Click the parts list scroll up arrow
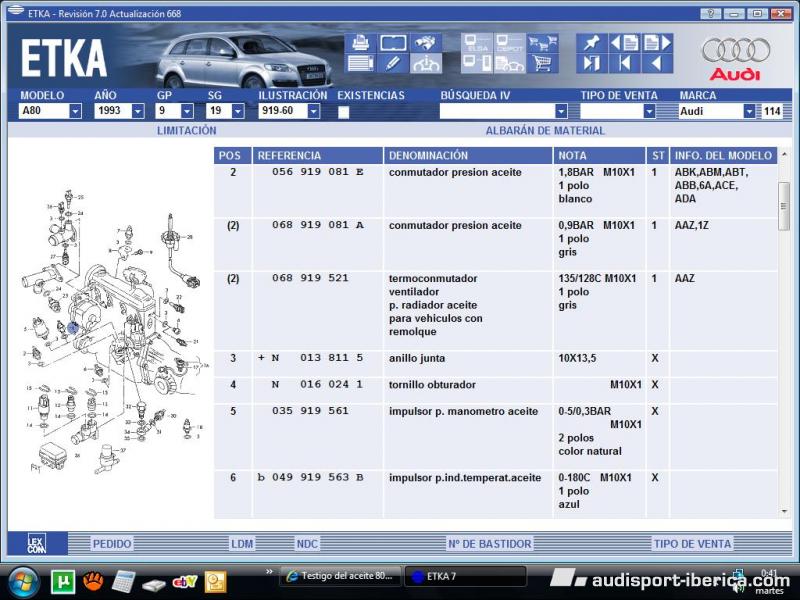 click(784, 155)
